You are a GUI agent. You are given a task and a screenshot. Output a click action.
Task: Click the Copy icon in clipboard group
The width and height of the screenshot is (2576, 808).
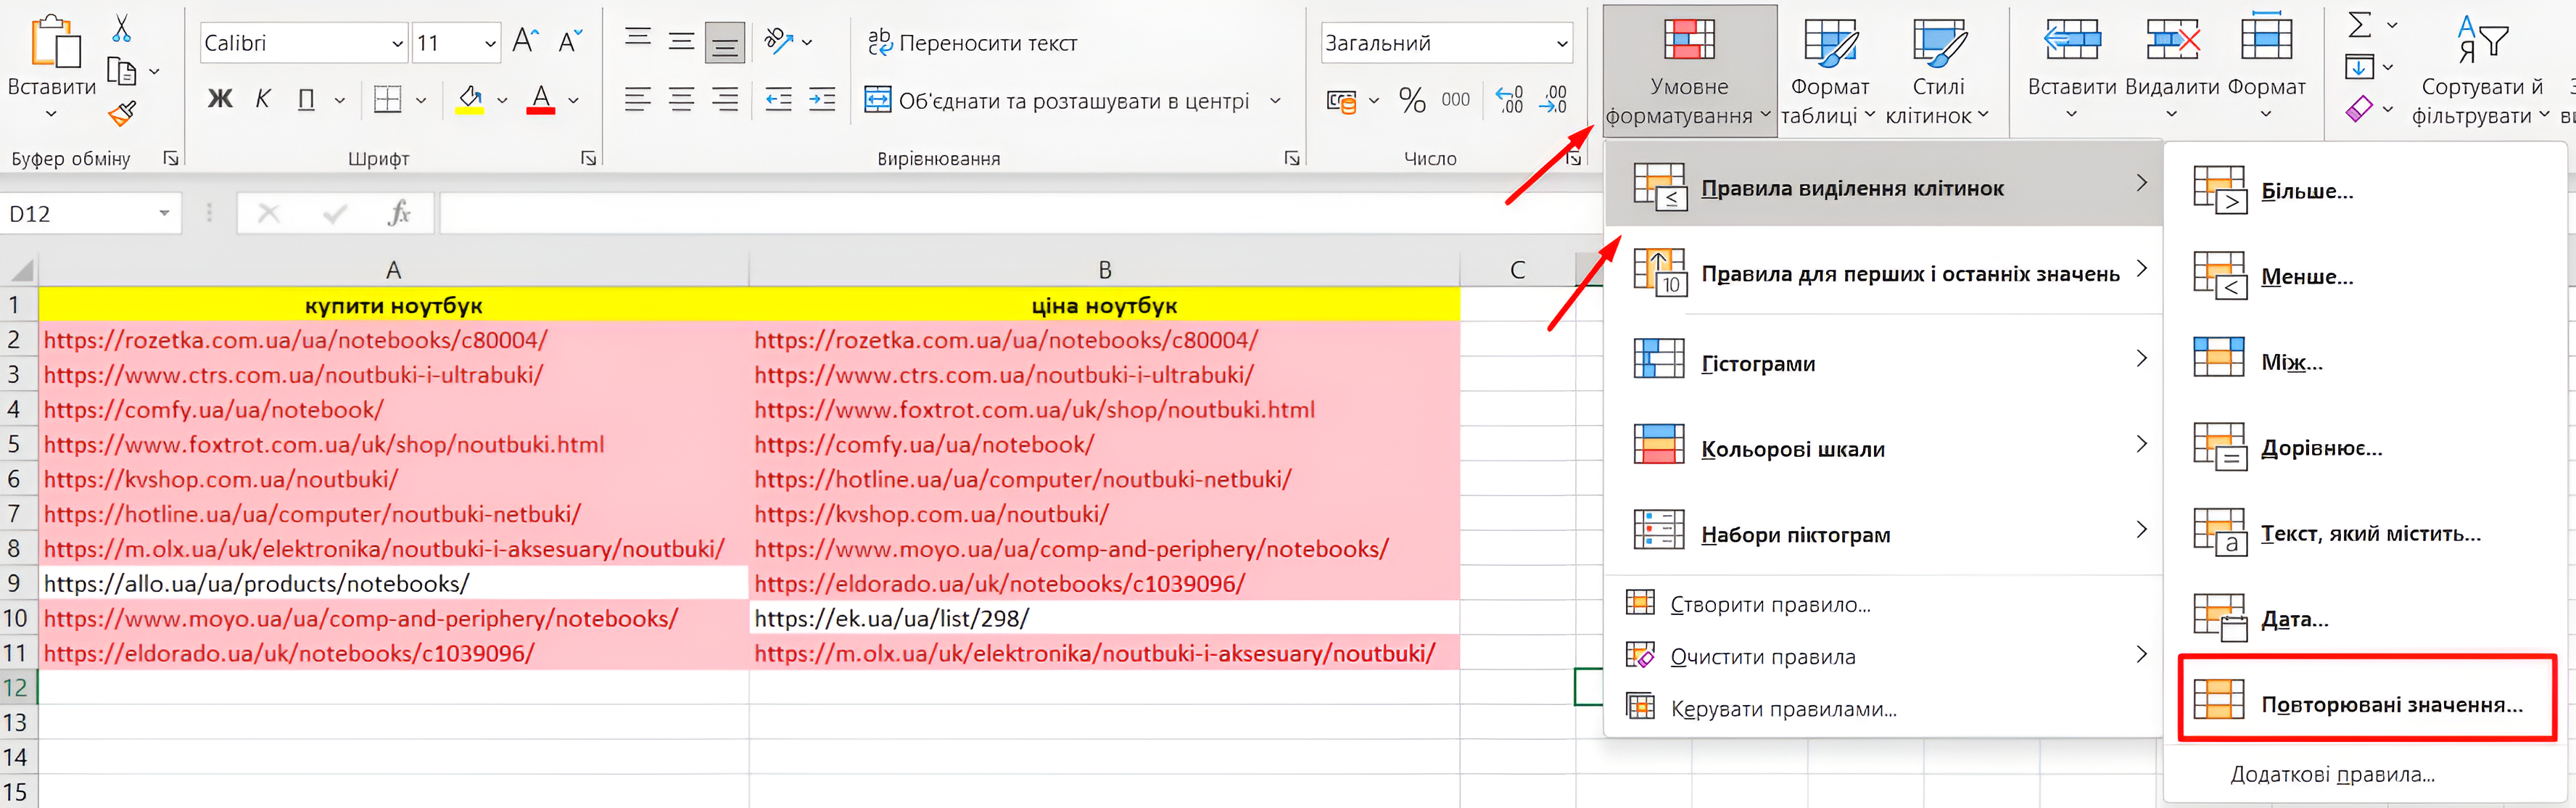point(122,72)
